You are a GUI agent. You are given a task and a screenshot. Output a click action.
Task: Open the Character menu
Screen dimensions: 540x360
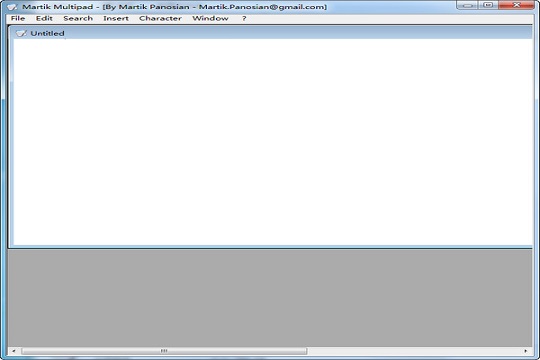point(160,19)
